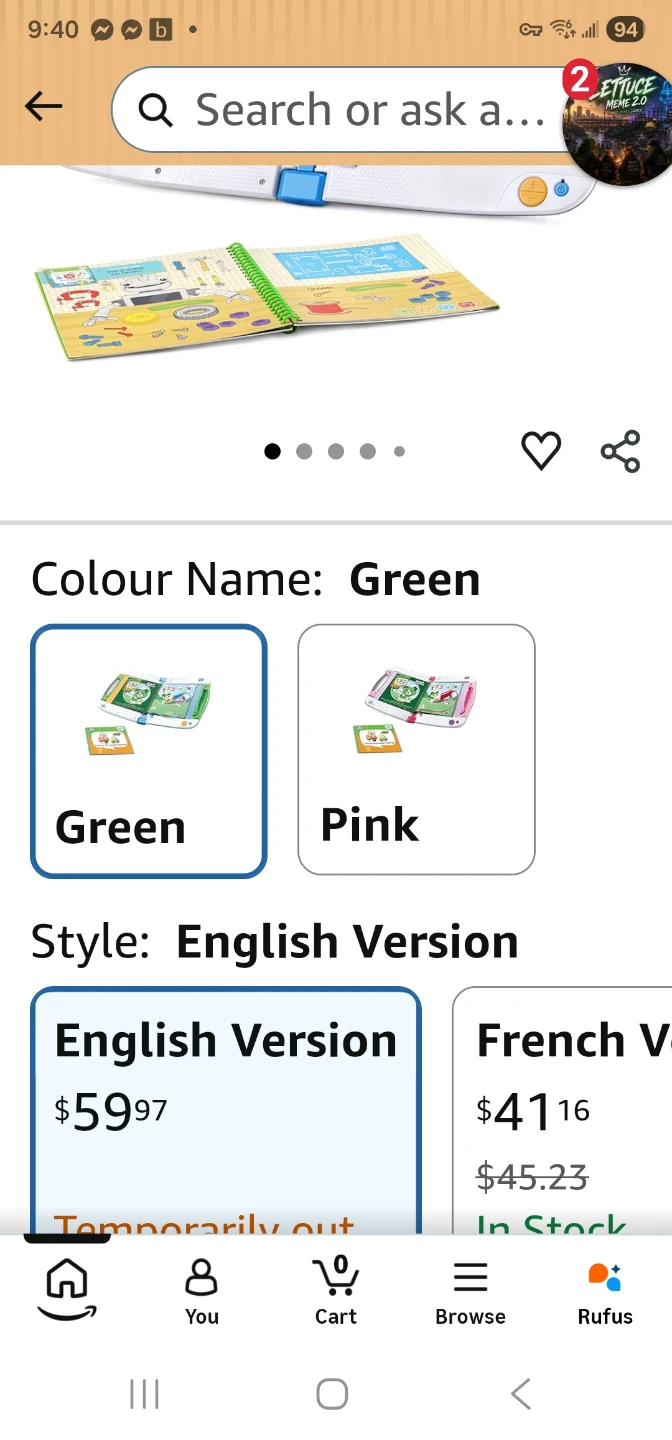Screen dimensions: 672x1440
Task: Choose the English Version style card
Action: [226, 1110]
